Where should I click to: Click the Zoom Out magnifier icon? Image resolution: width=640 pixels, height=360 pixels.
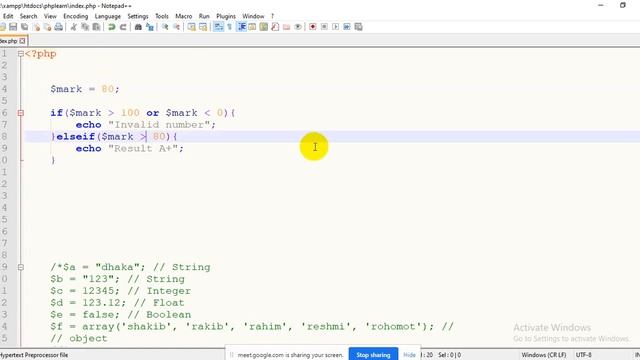(176, 27)
